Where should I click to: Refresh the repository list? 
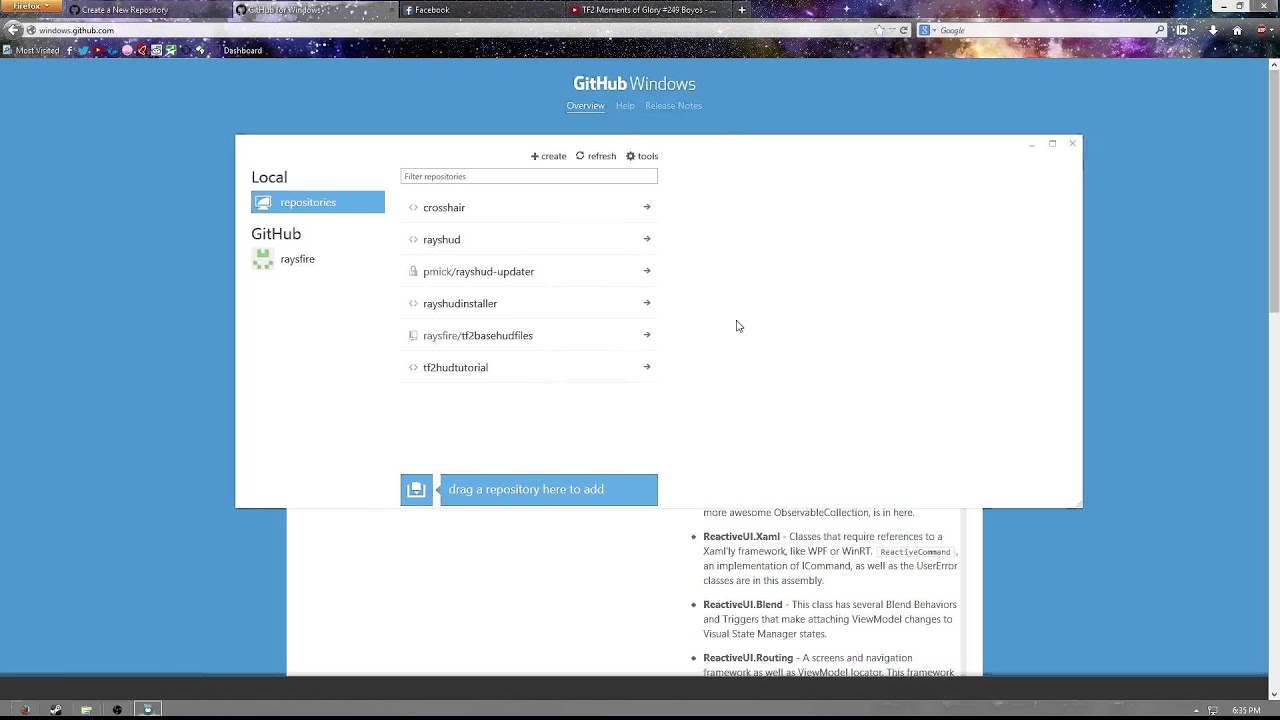(x=596, y=156)
